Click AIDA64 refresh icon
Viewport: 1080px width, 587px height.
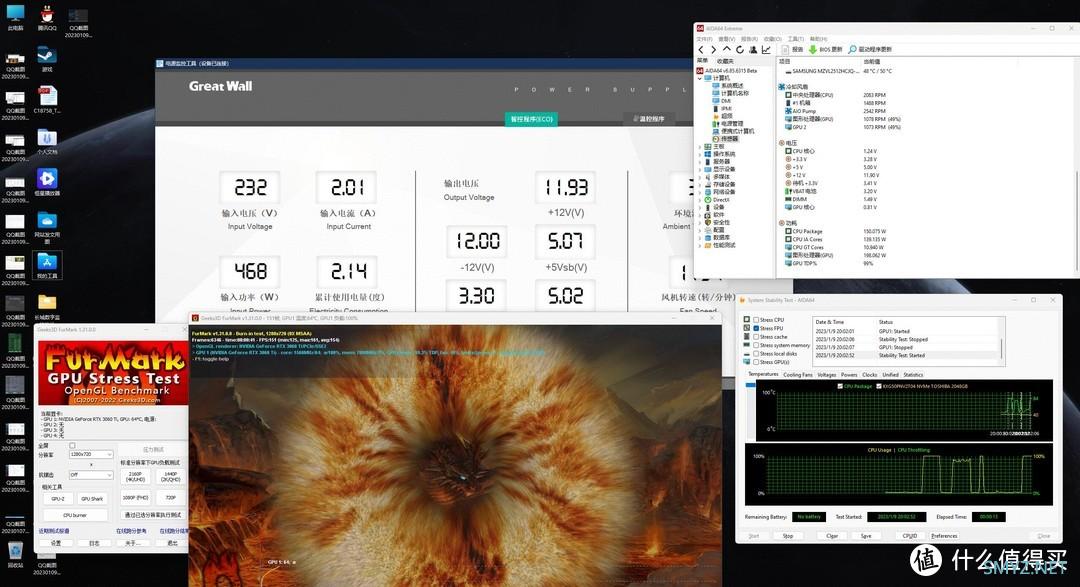point(740,50)
